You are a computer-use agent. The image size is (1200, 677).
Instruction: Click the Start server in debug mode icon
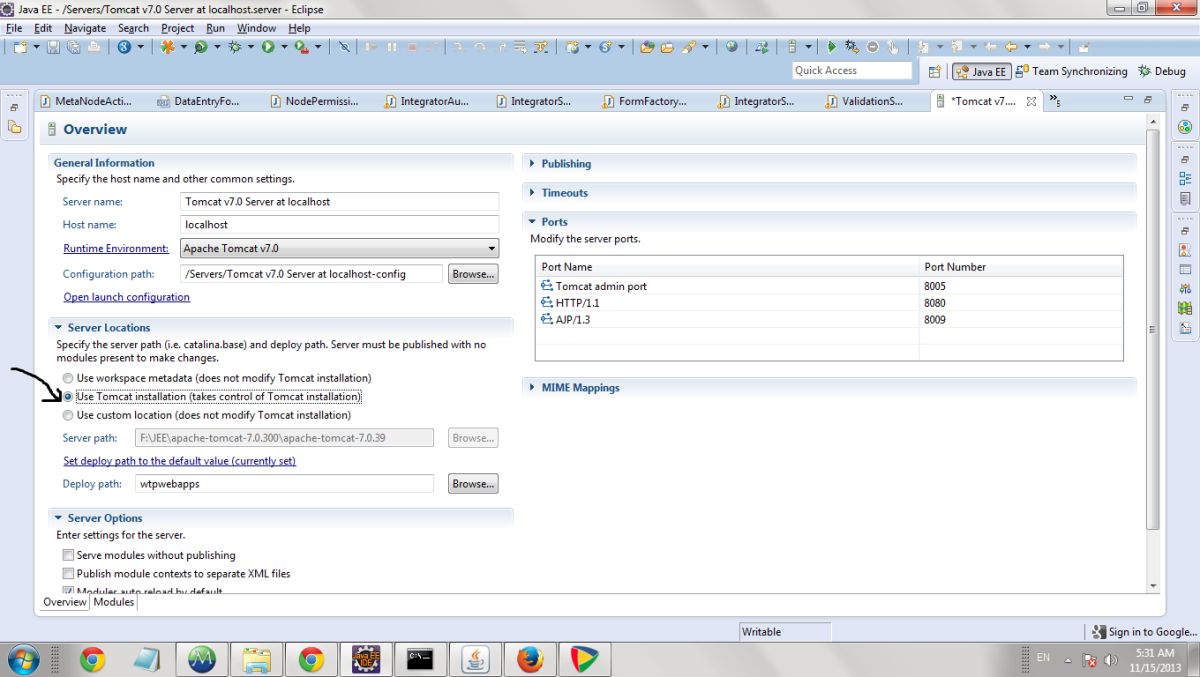tap(851, 46)
